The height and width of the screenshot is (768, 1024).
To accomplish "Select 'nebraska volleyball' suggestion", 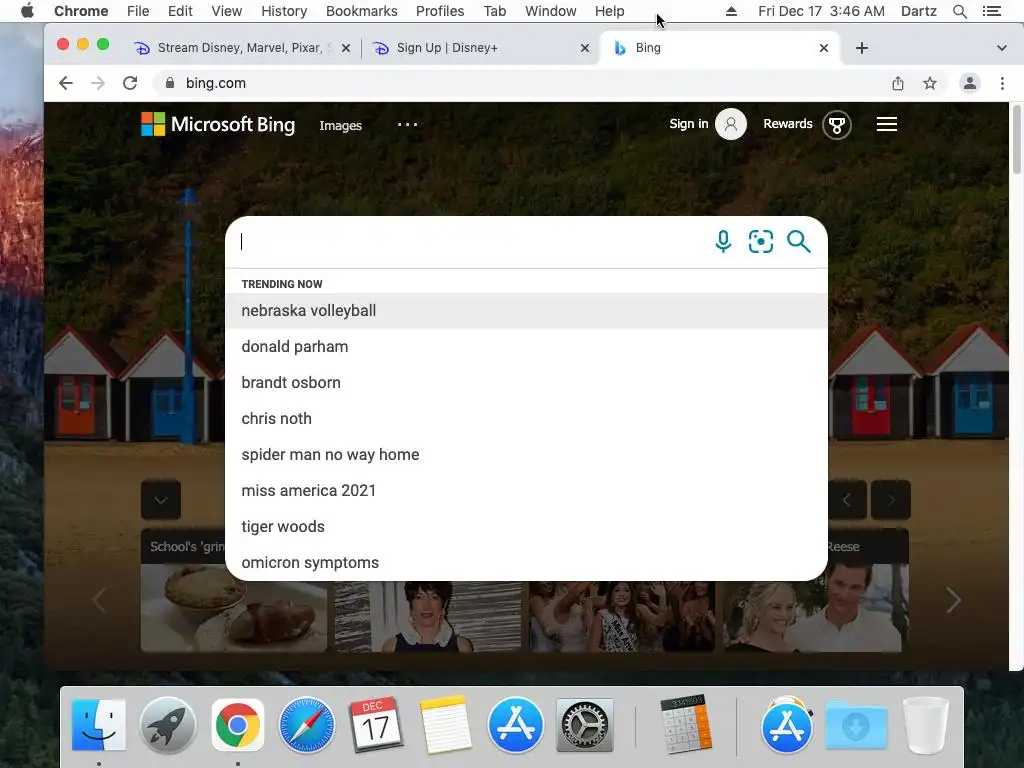I will pyautogui.click(x=526, y=311).
